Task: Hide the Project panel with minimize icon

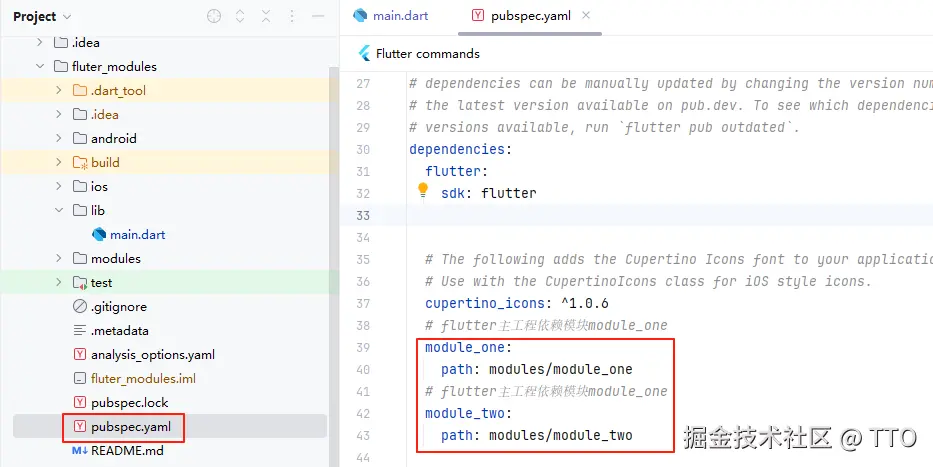Action: click(318, 17)
